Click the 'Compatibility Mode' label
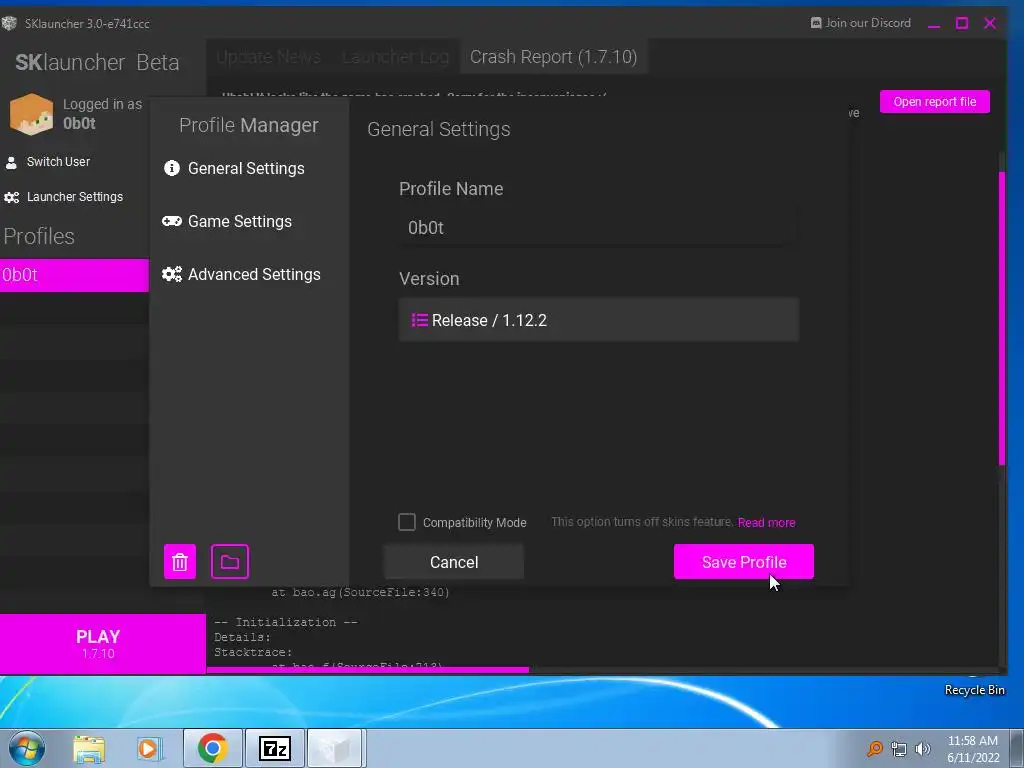Screen dimensions: 1024x768 (475, 522)
